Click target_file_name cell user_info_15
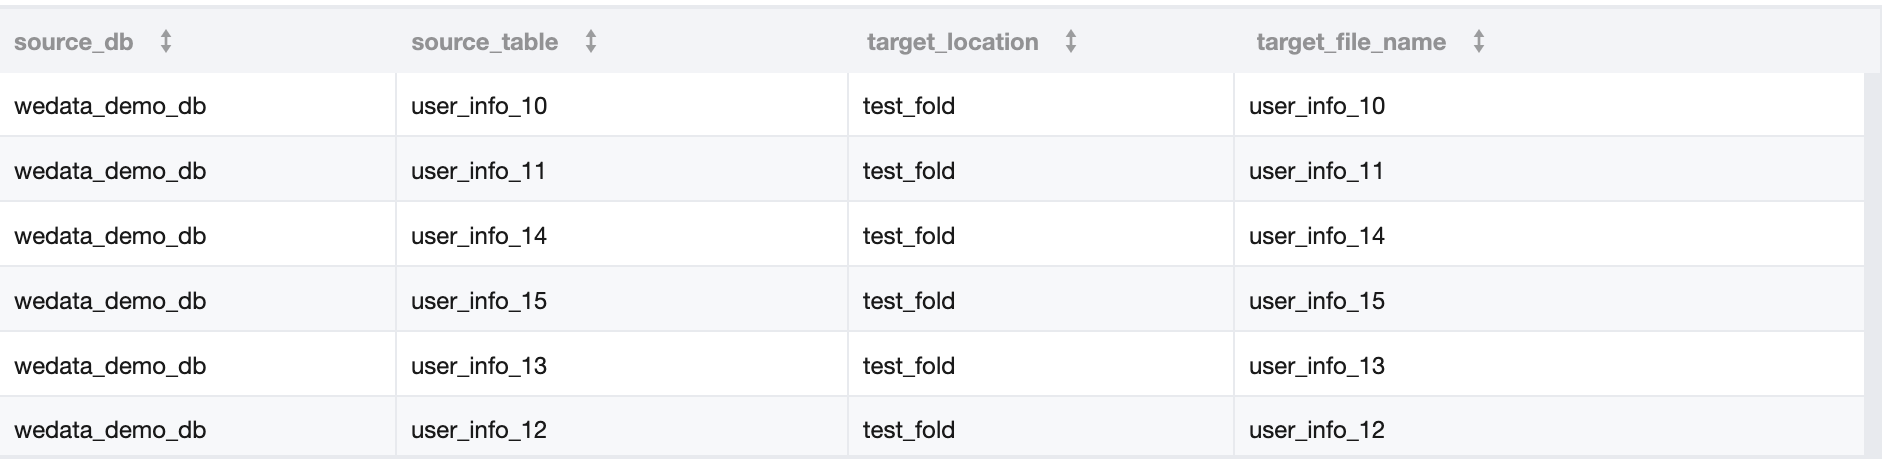1882x468 pixels. tap(1316, 301)
